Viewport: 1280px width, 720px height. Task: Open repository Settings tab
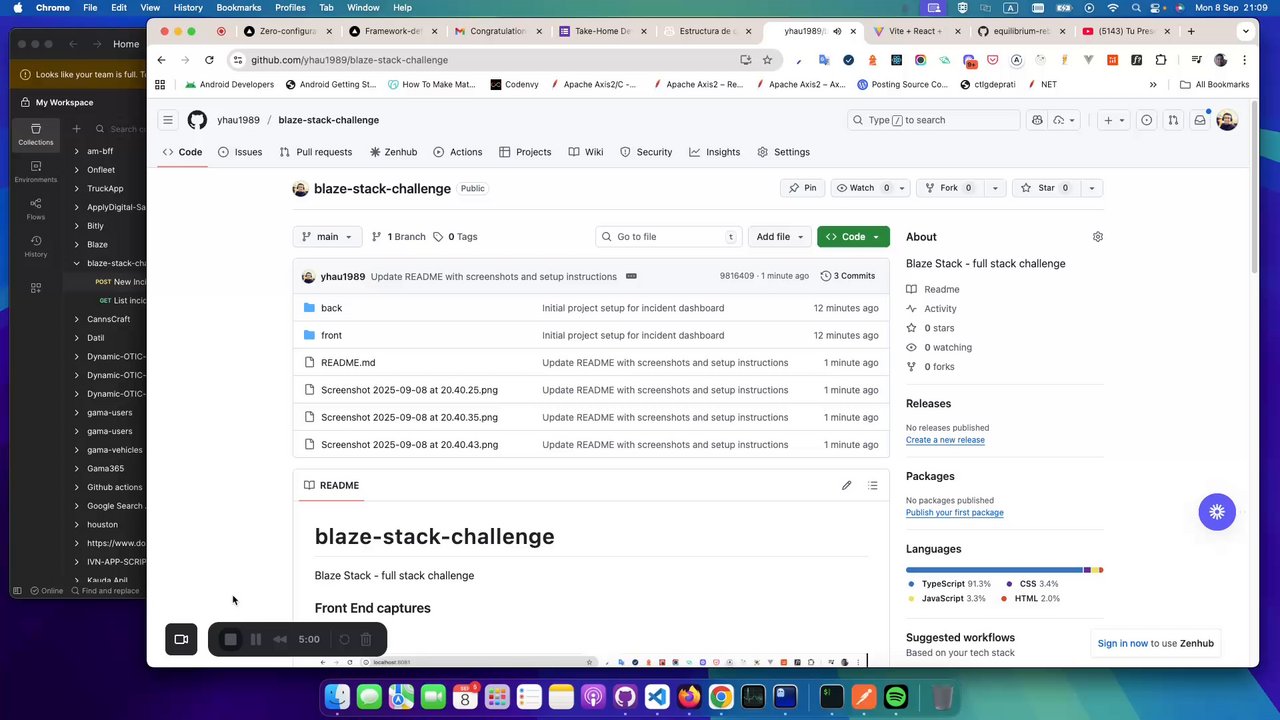click(x=784, y=152)
